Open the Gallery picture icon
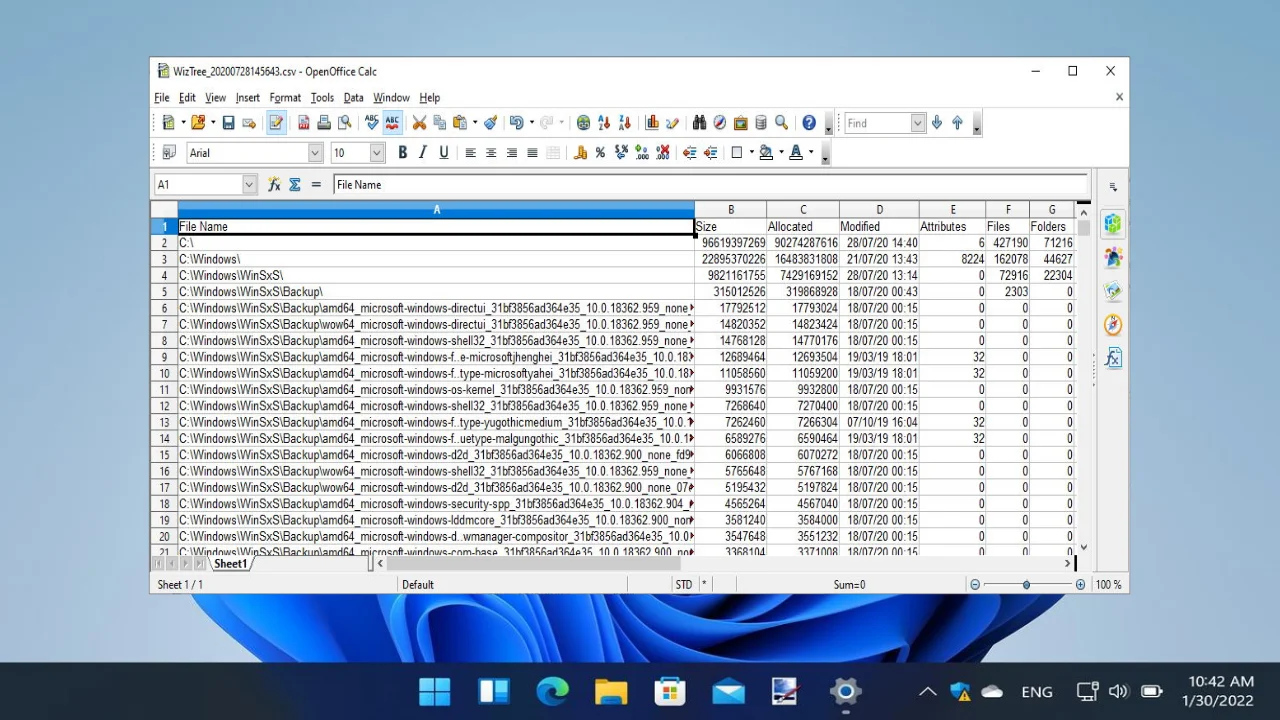This screenshot has height=720, width=1280. click(x=741, y=123)
